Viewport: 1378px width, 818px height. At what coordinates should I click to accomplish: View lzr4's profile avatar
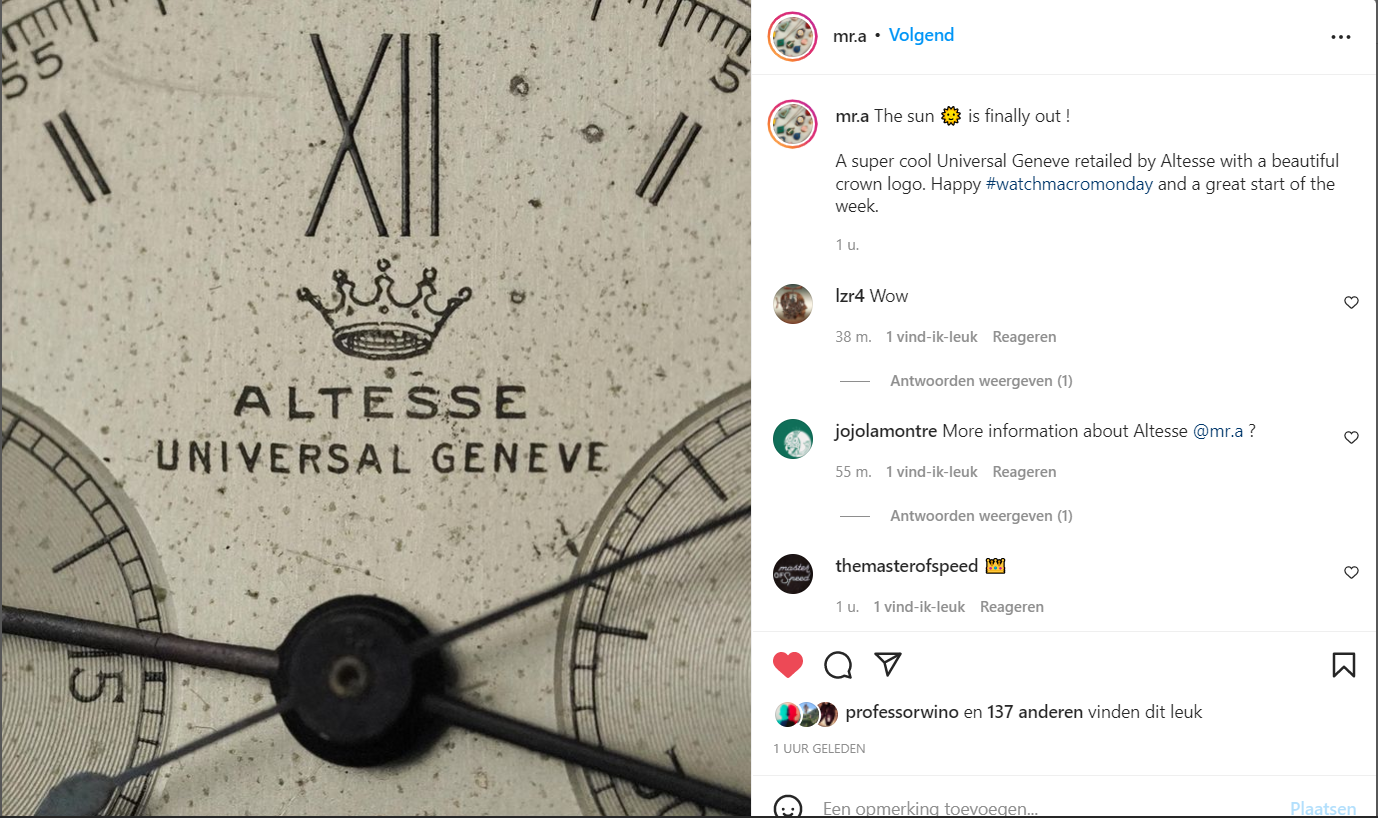click(x=793, y=304)
